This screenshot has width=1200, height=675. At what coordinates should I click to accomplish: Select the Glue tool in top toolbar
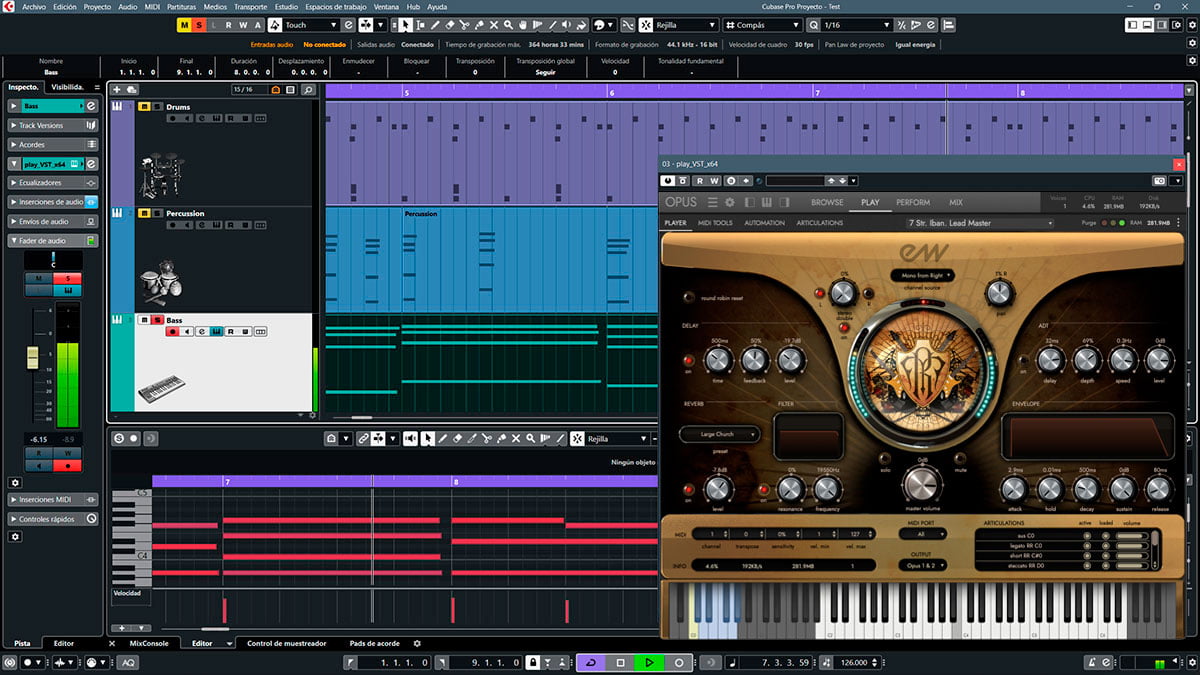(480, 25)
